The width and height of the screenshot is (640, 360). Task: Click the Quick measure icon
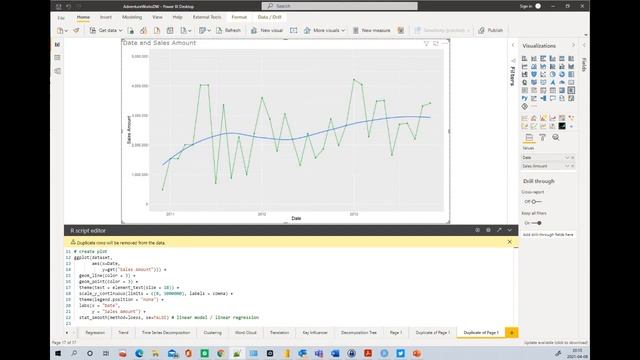[401, 31]
